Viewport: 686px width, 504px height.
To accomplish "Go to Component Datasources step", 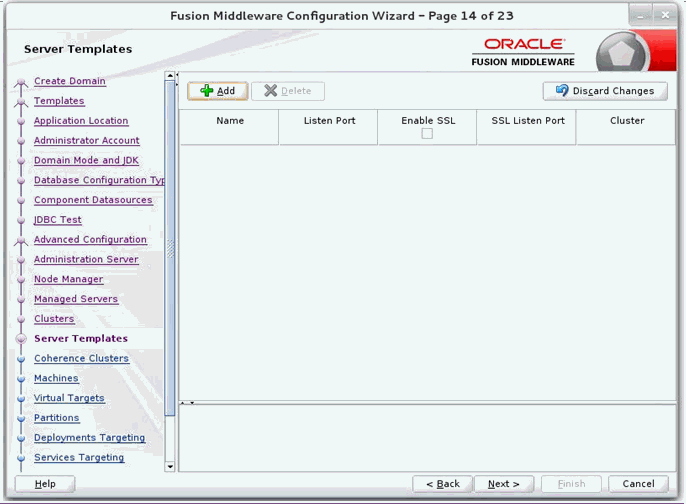I will [93, 200].
